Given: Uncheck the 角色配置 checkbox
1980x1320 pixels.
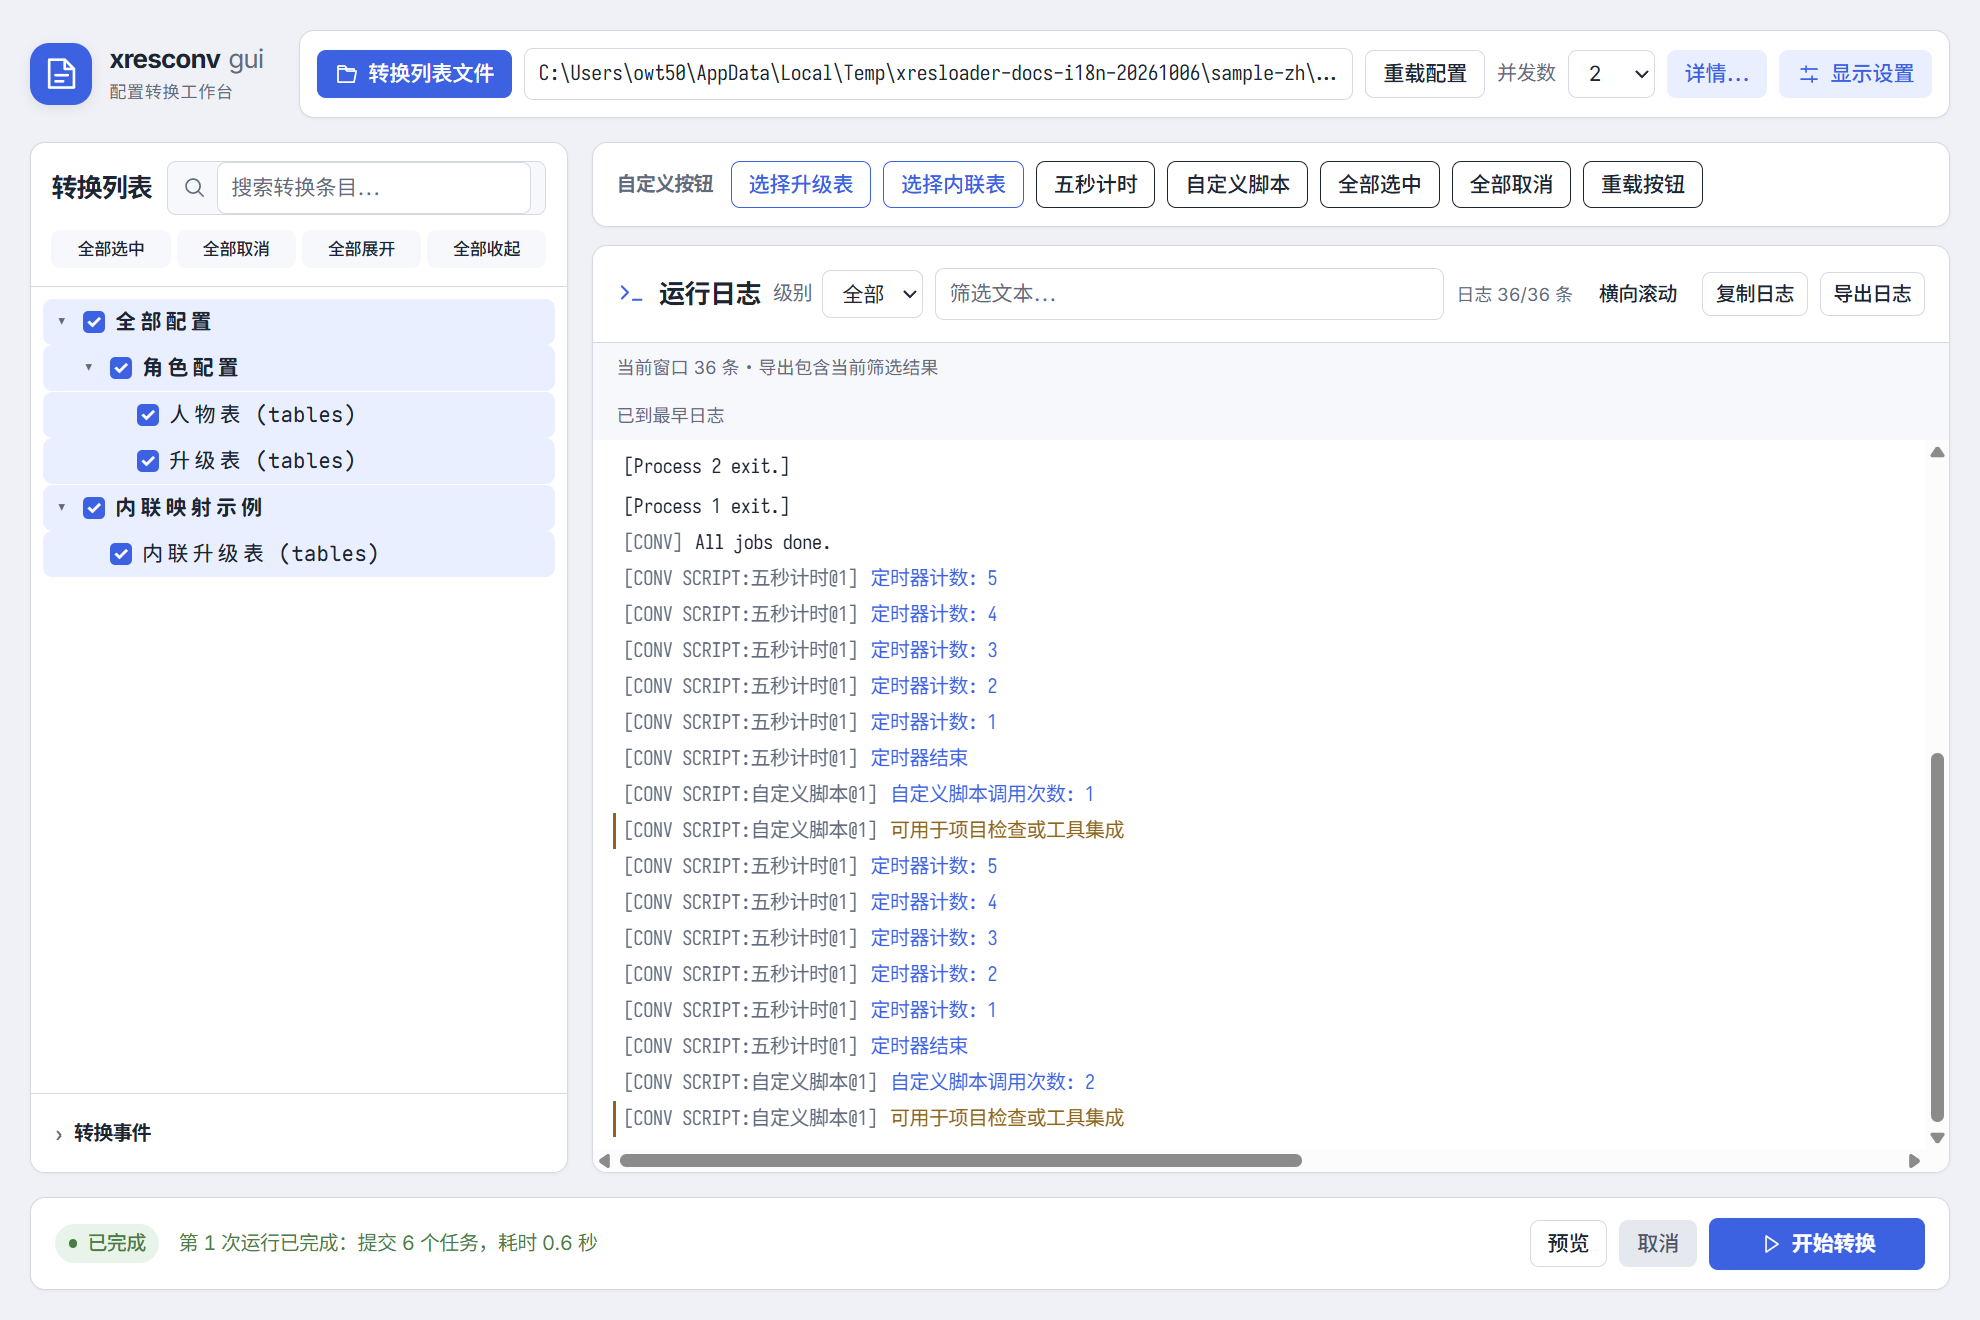Looking at the screenshot, I should click(121, 368).
